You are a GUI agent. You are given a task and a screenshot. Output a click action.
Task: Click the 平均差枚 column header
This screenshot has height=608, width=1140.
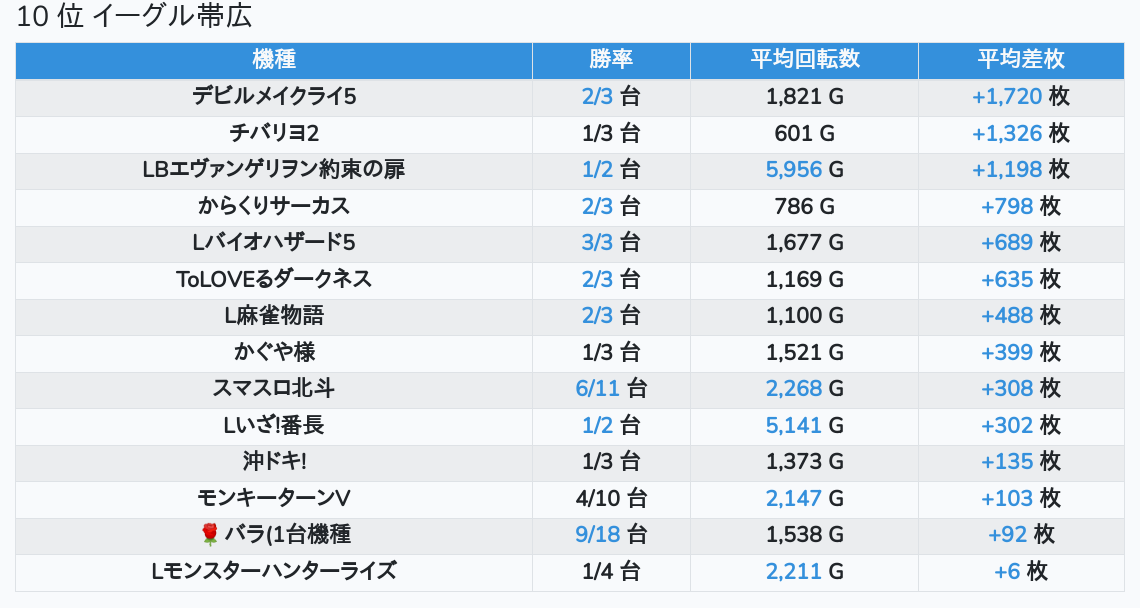point(1021,60)
